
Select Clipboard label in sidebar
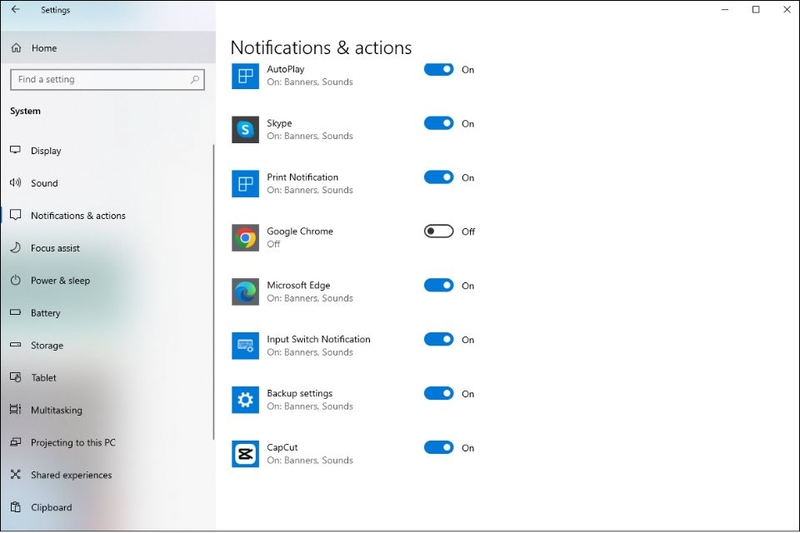tap(51, 507)
